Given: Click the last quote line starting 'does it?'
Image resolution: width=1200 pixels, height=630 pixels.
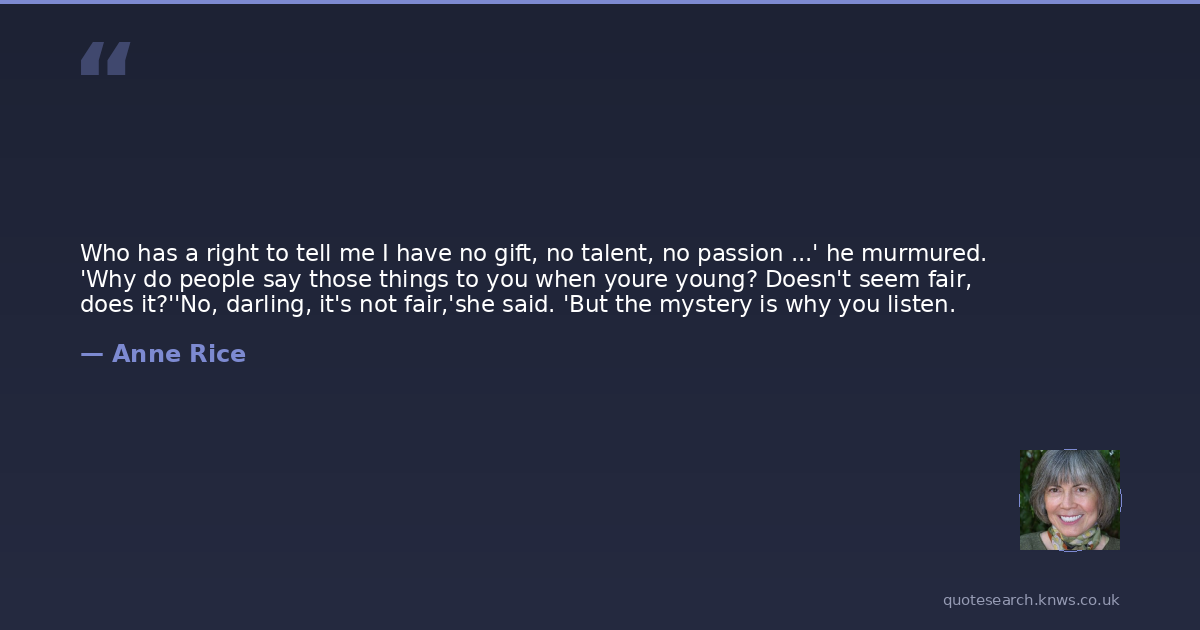Looking at the screenshot, I should coord(517,305).
